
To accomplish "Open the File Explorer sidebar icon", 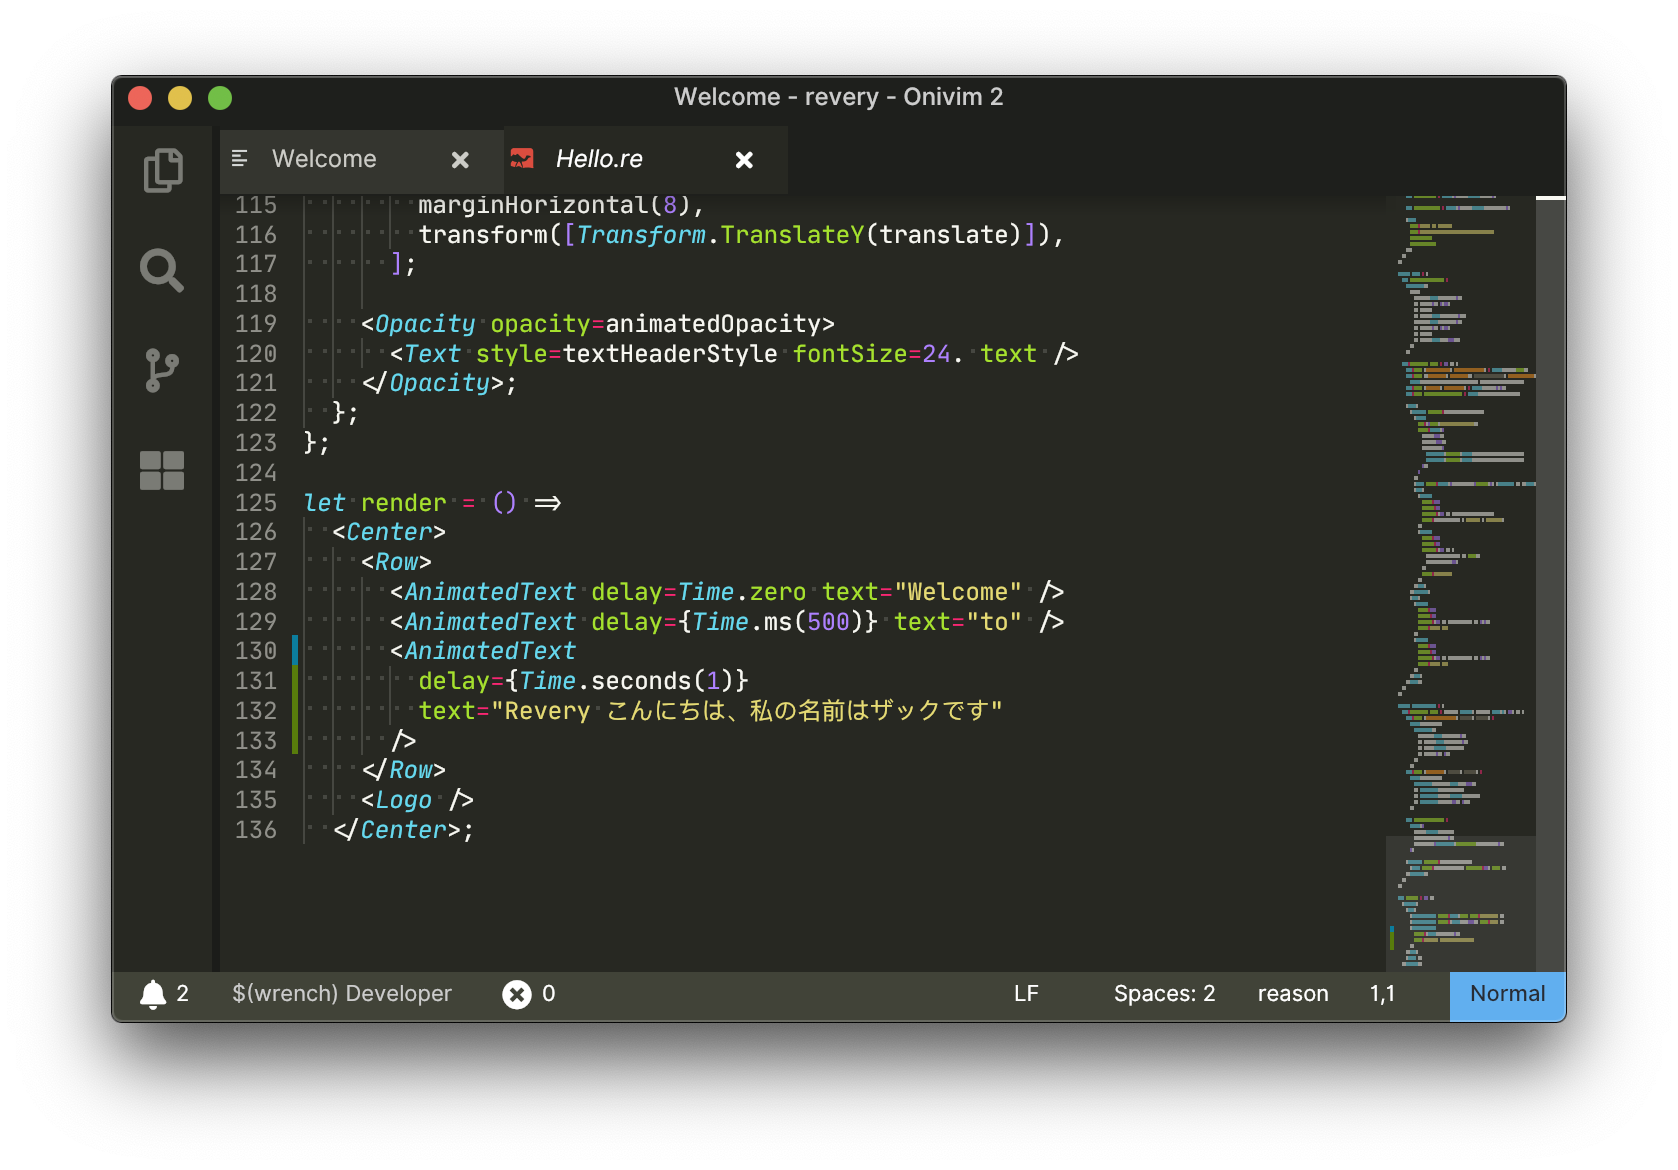I will coord(162,170).
